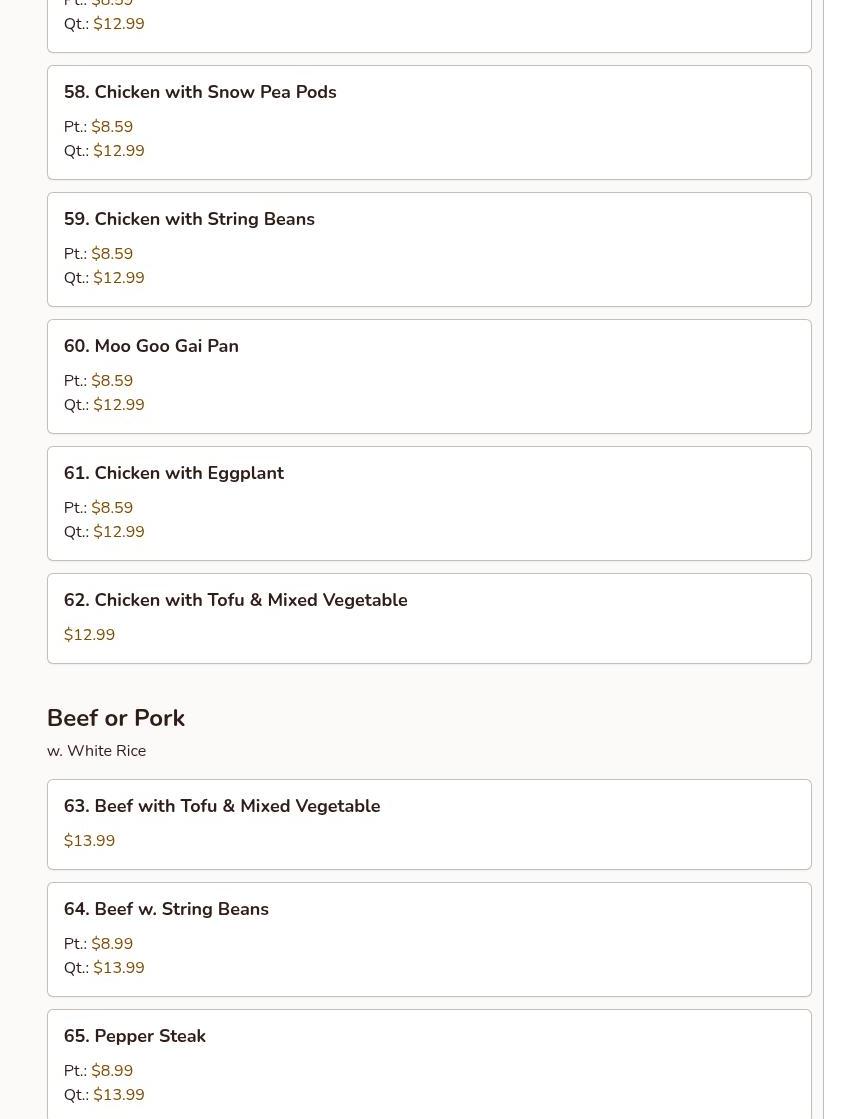The image size is (844, 1119).
Task: Select quart price of Chicken with String Beans
Action: (119, 278)
